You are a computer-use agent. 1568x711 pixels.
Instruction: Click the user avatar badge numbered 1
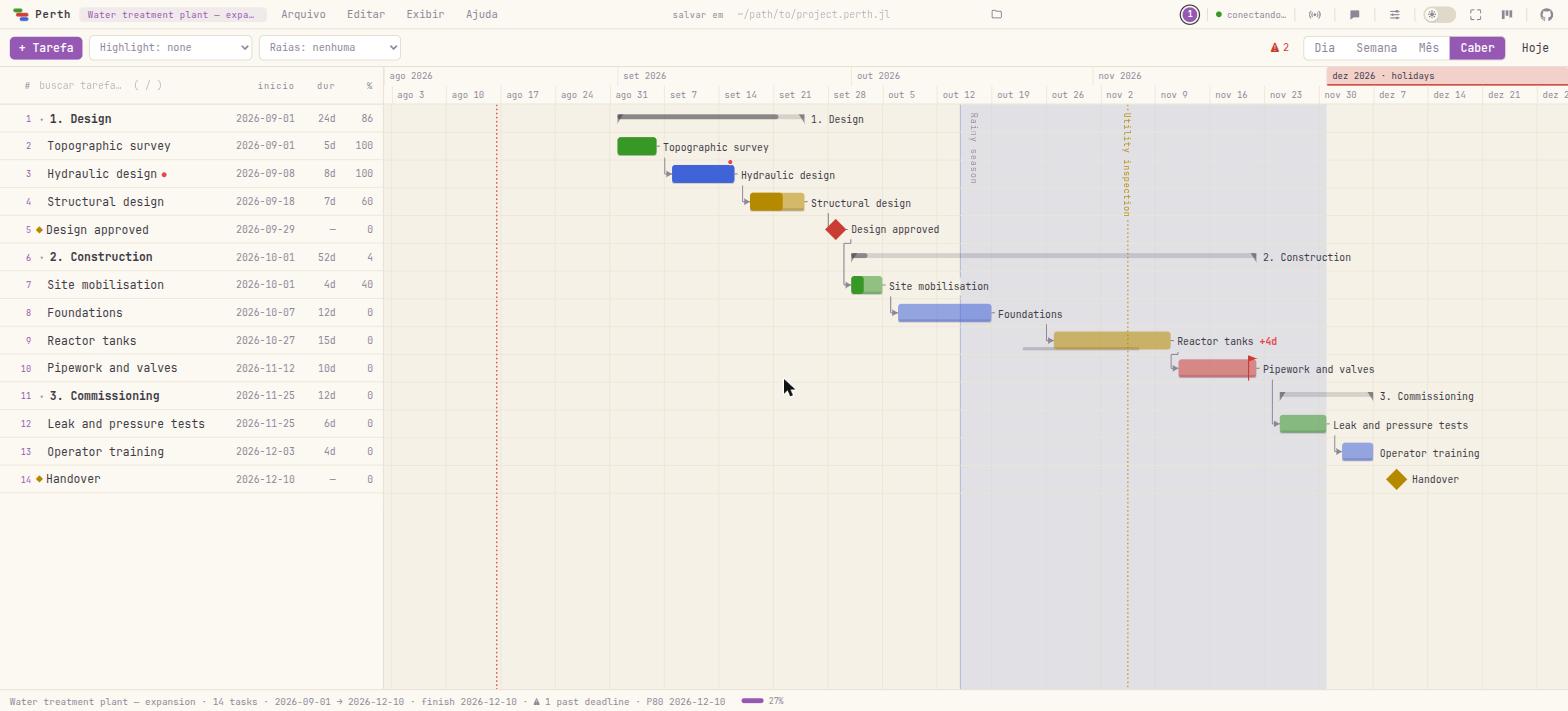coord(1189,15)
